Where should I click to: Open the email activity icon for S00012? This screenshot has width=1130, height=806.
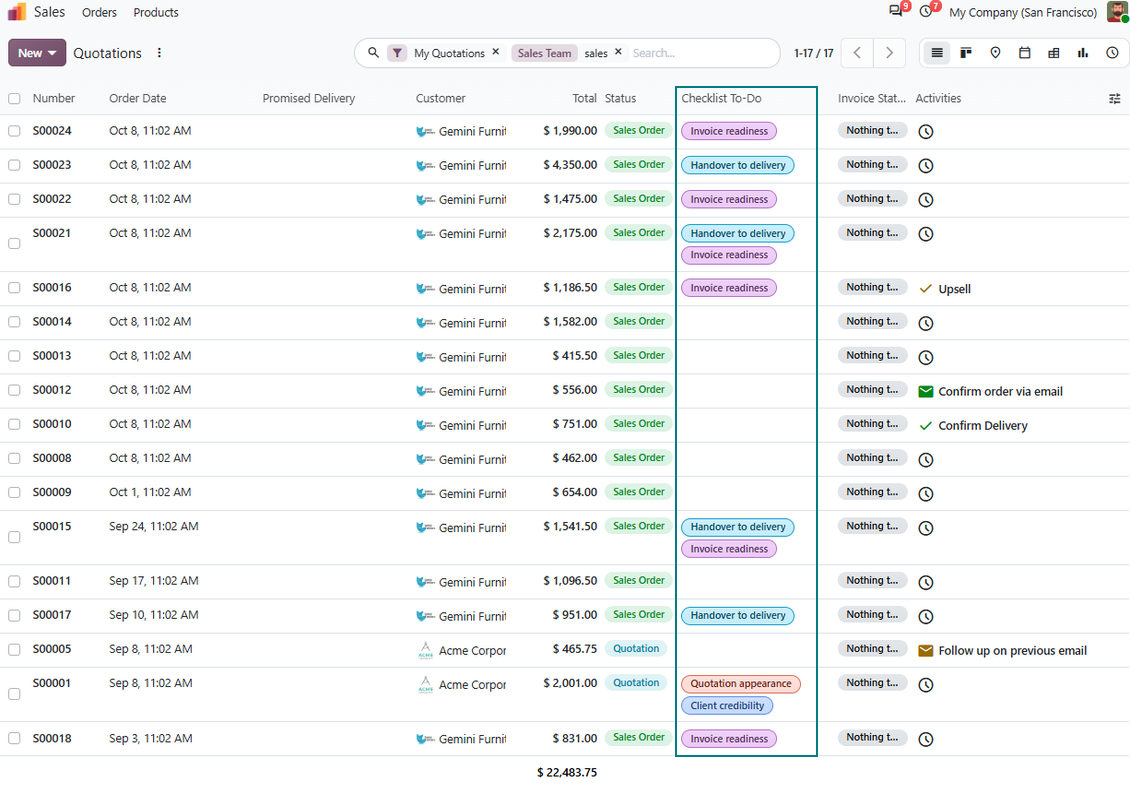click(x=926, y=391)
